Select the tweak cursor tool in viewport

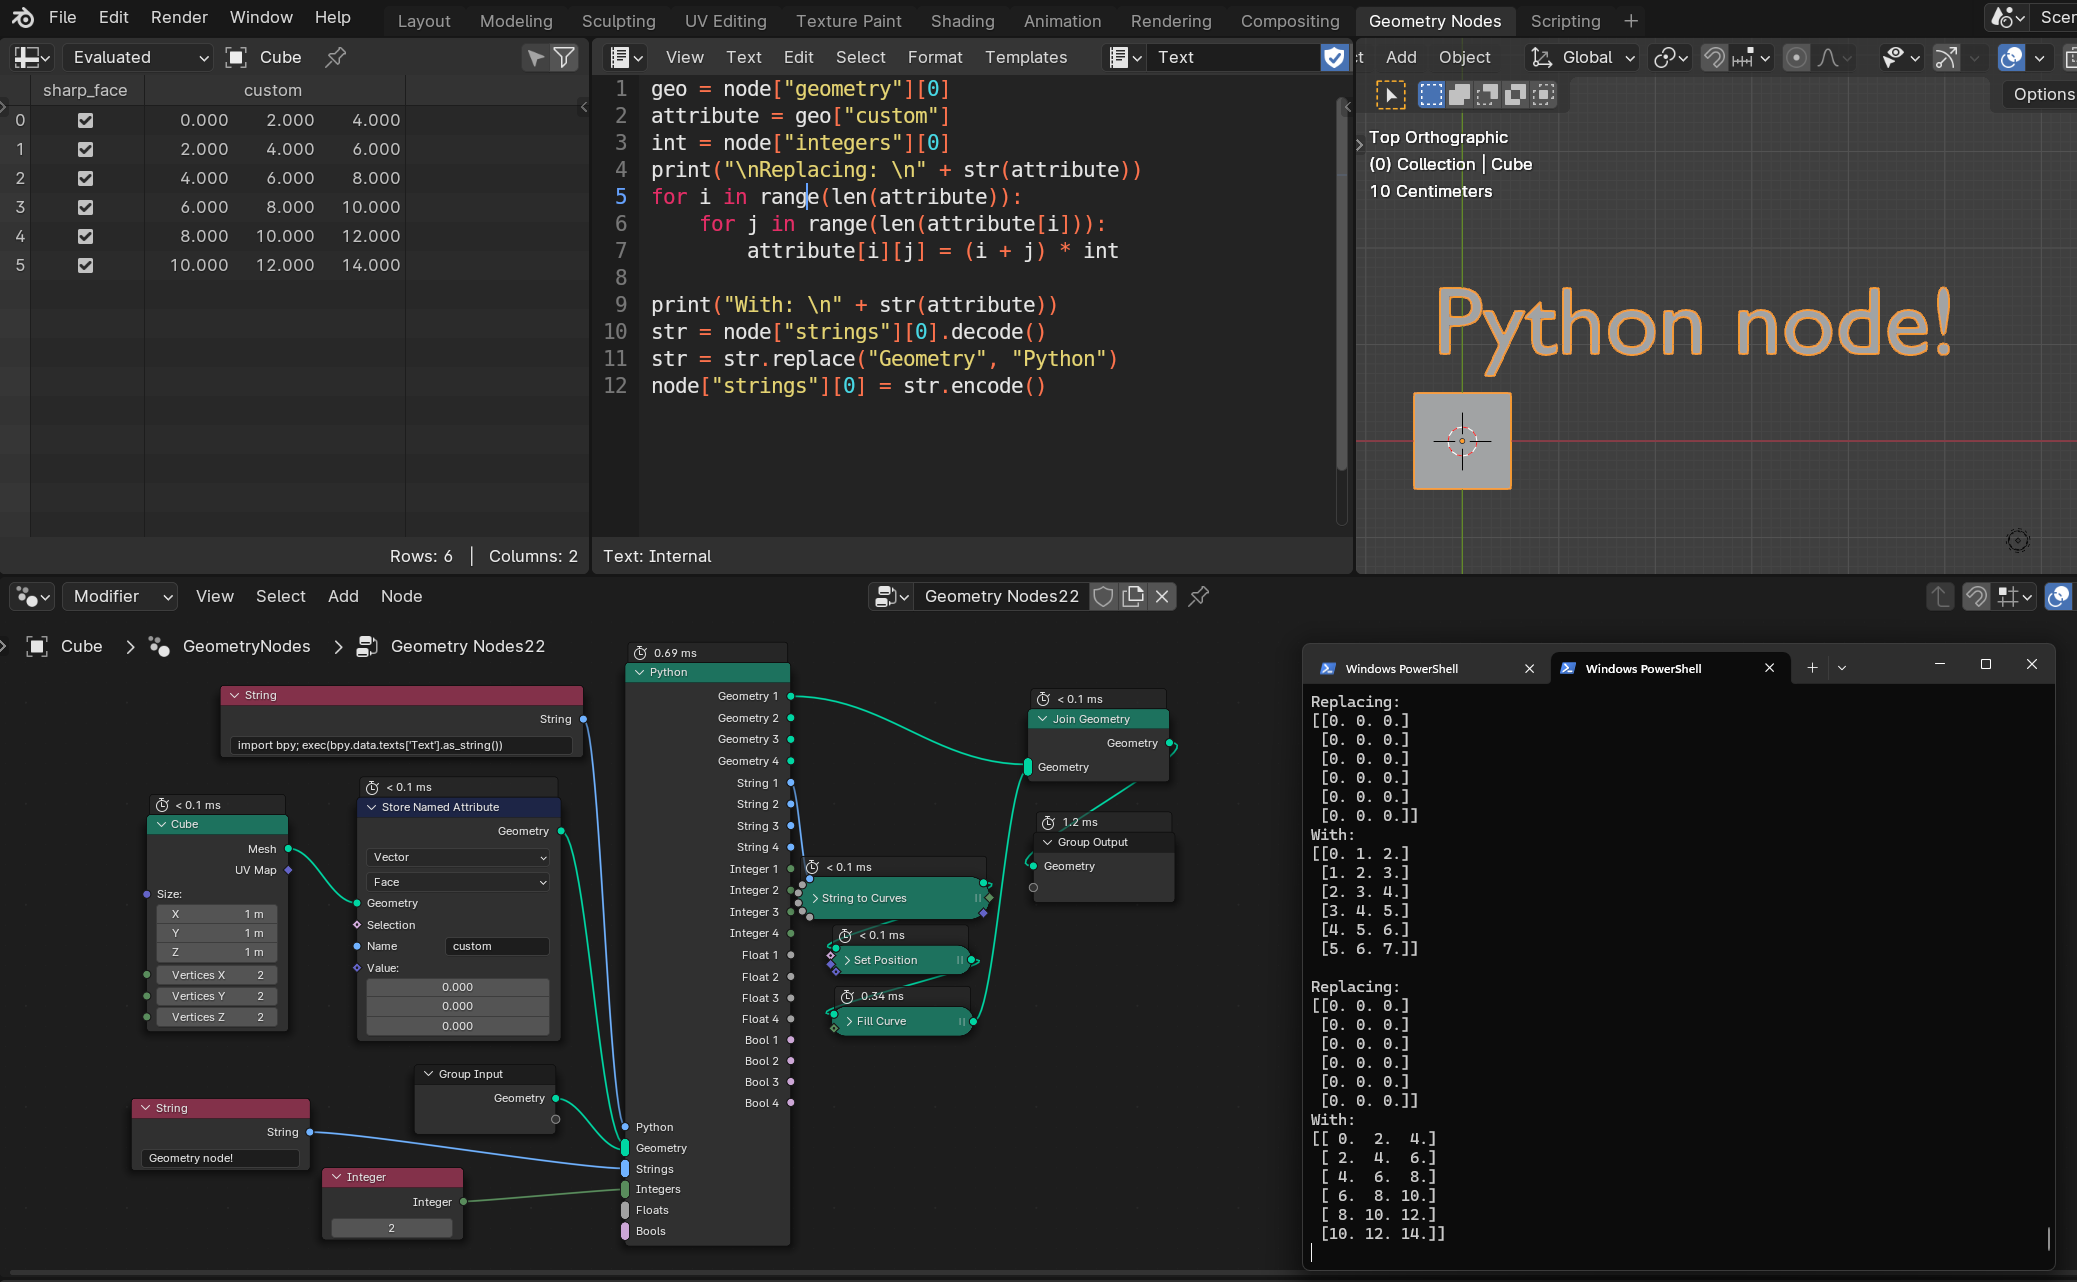1390,95
